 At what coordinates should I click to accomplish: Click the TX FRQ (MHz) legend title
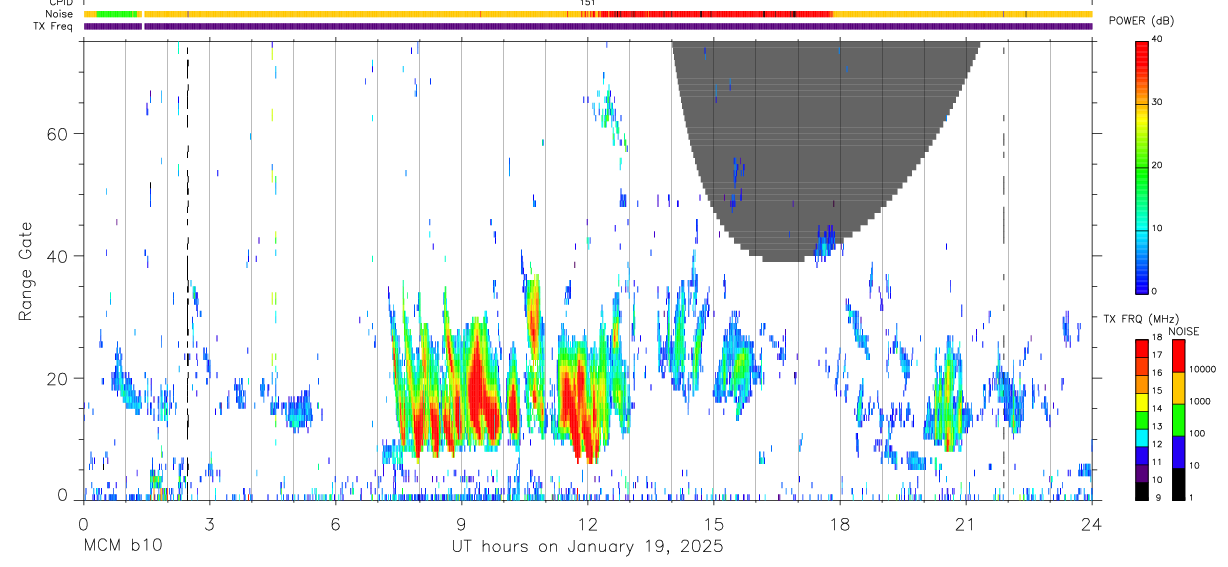1143,319
